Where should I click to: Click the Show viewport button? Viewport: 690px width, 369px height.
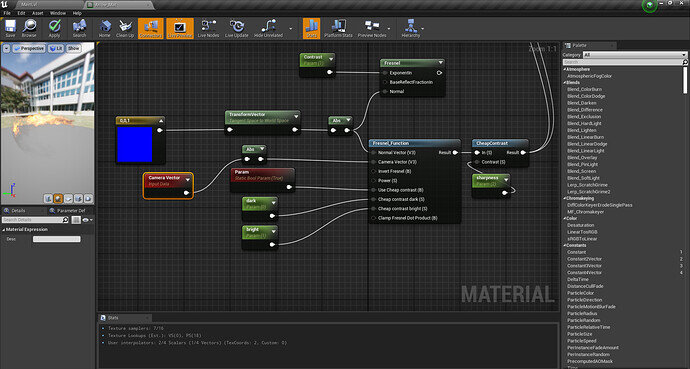coord(73,48)
